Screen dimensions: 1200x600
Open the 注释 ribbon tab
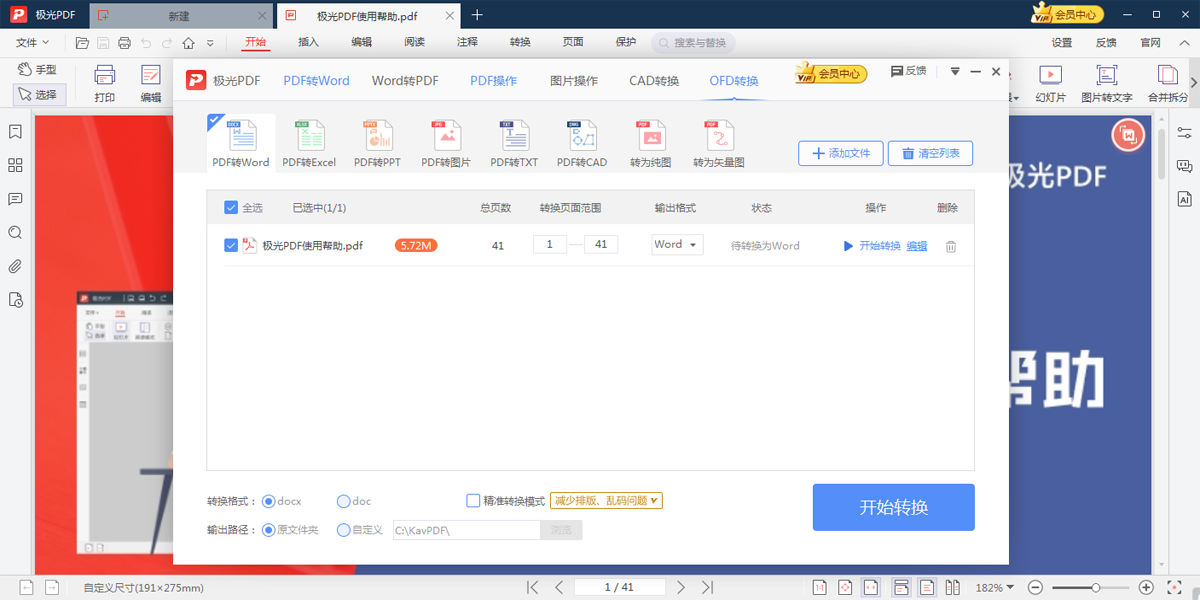(x=467, y=42)
